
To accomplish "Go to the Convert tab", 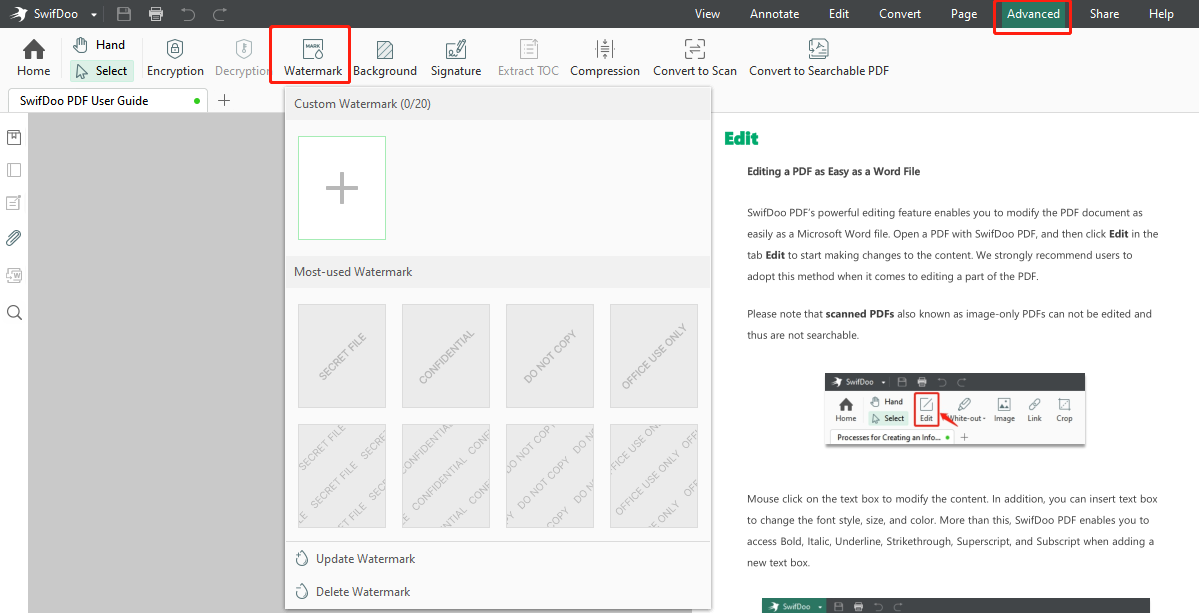I will point(900,14).
